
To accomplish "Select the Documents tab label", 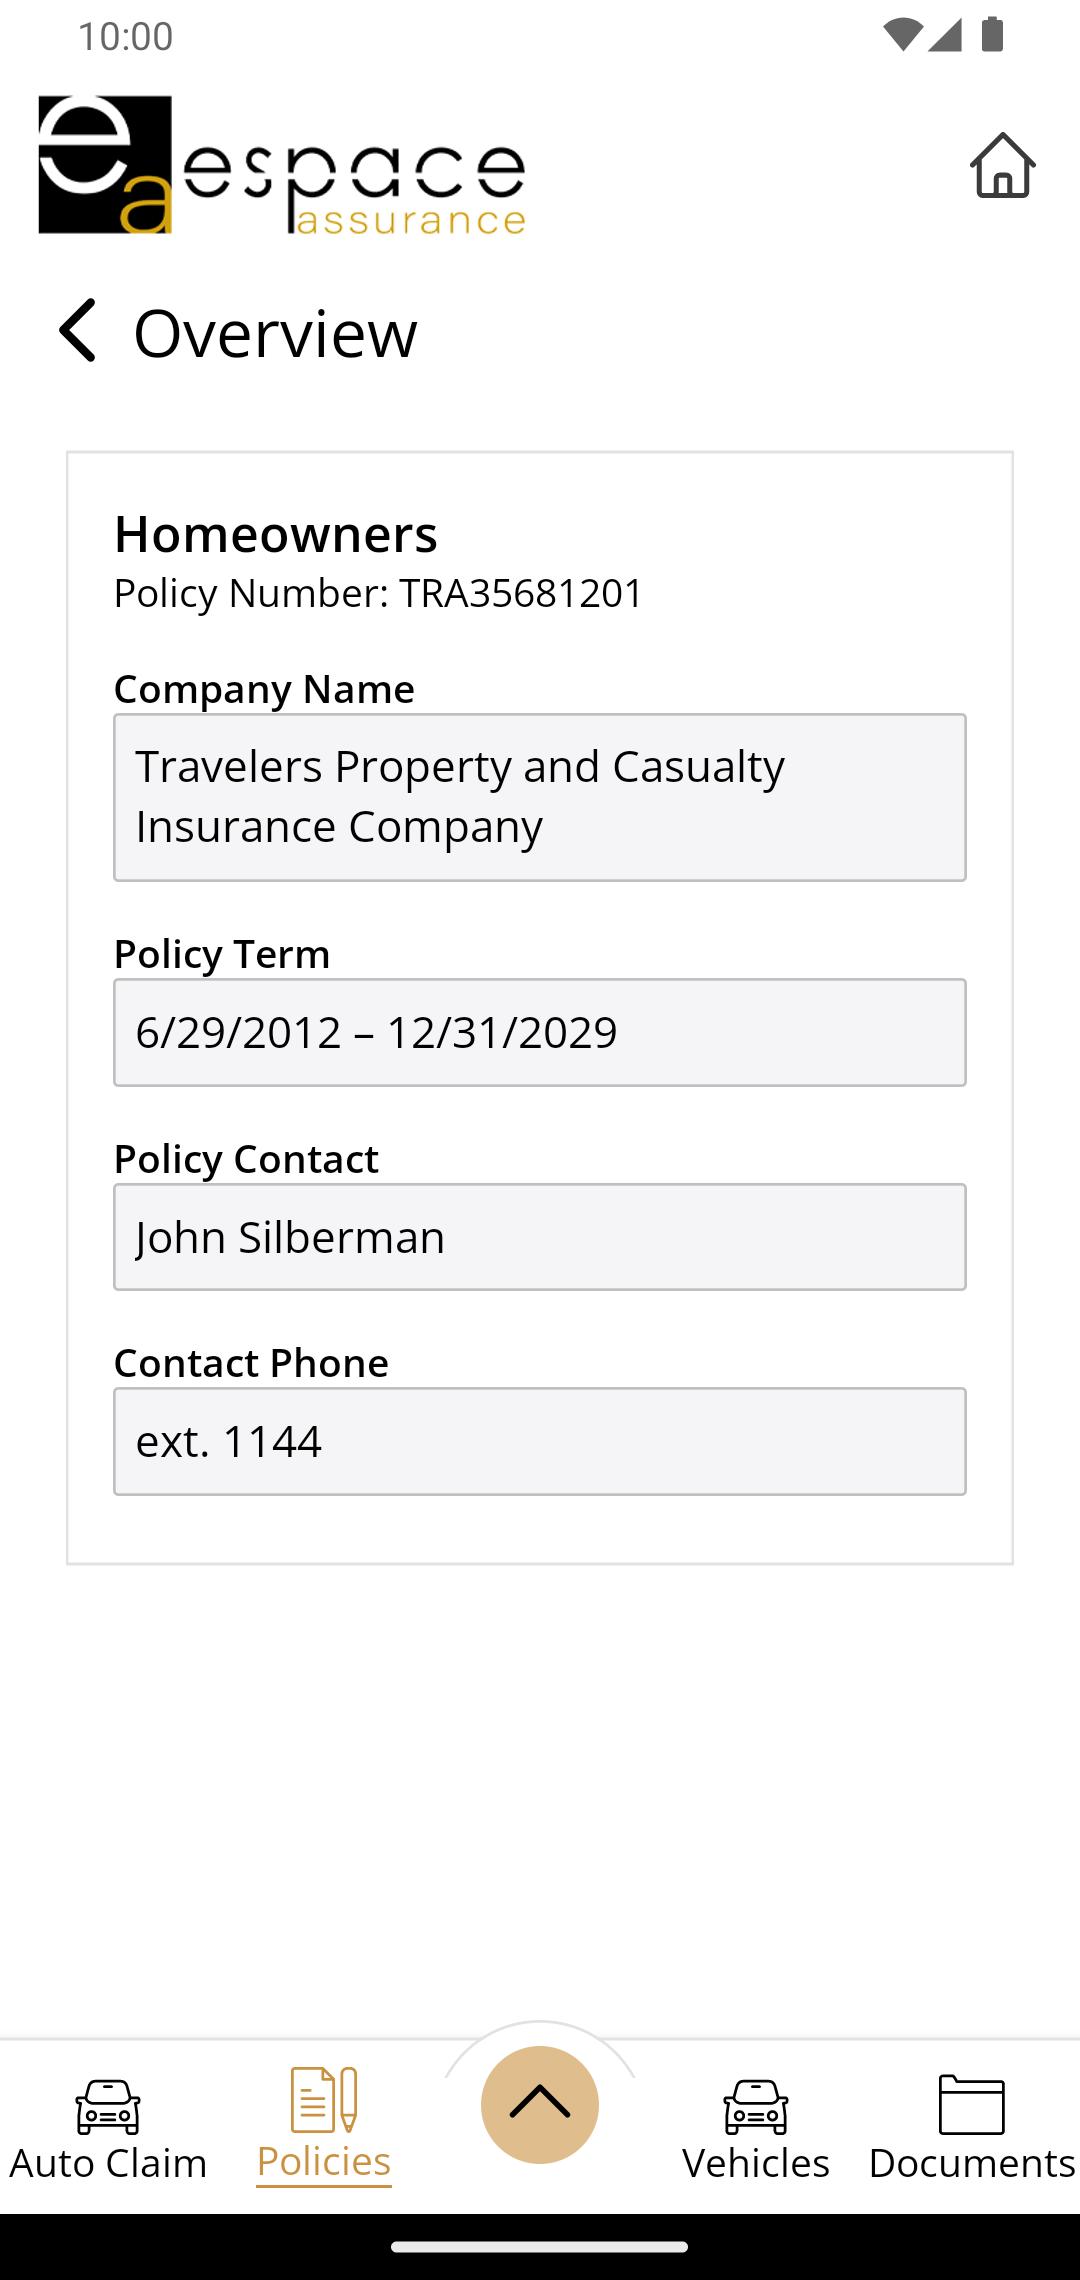I will click(x=972, y=2163).
